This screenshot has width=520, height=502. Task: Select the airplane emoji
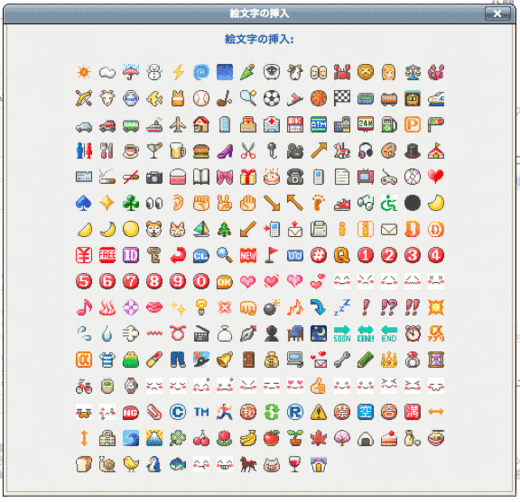pyautogui.click(x=178, y=125)
